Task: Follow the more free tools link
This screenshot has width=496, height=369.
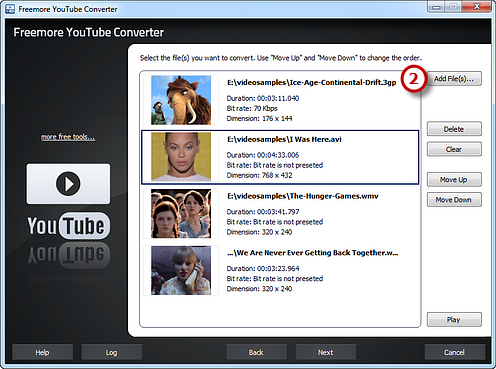Action: tap(68, 137)
